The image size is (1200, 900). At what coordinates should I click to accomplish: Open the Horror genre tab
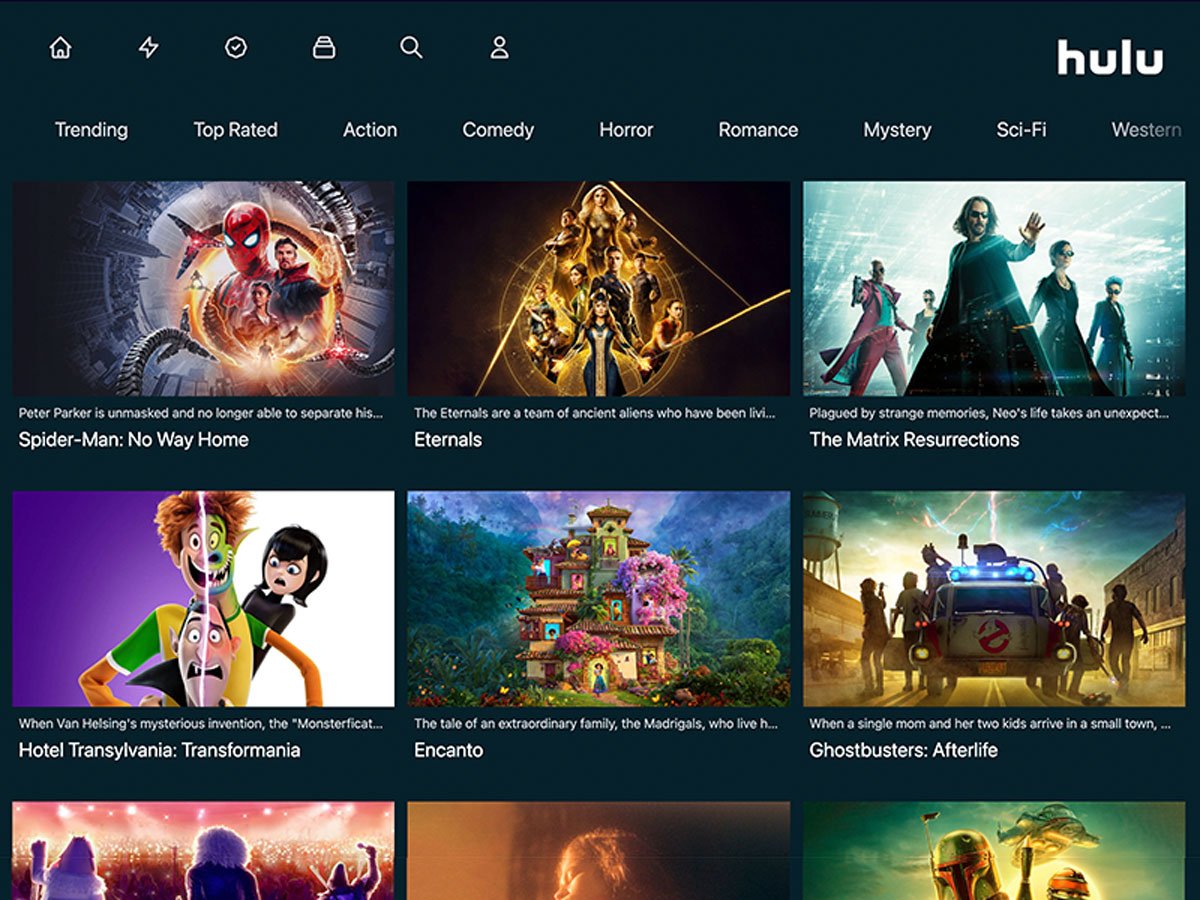click(x=626, y=130)
